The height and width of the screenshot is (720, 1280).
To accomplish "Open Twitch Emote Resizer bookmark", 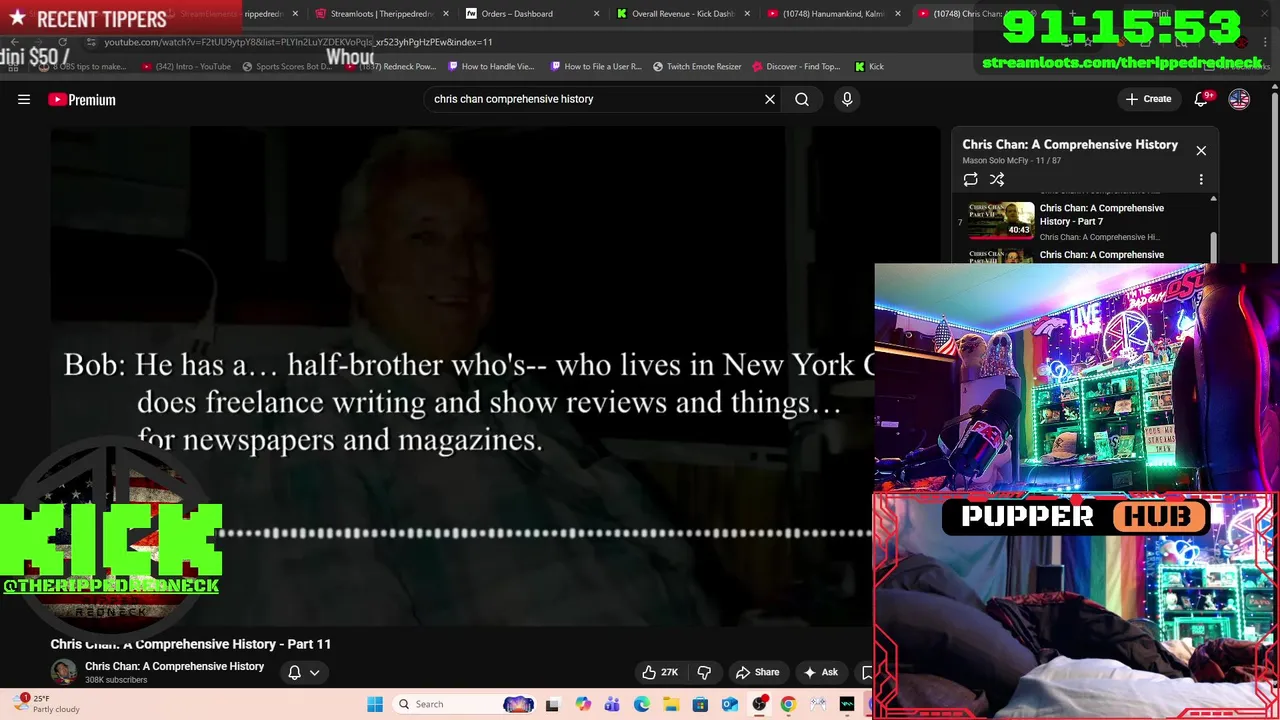I will [697, 67].
